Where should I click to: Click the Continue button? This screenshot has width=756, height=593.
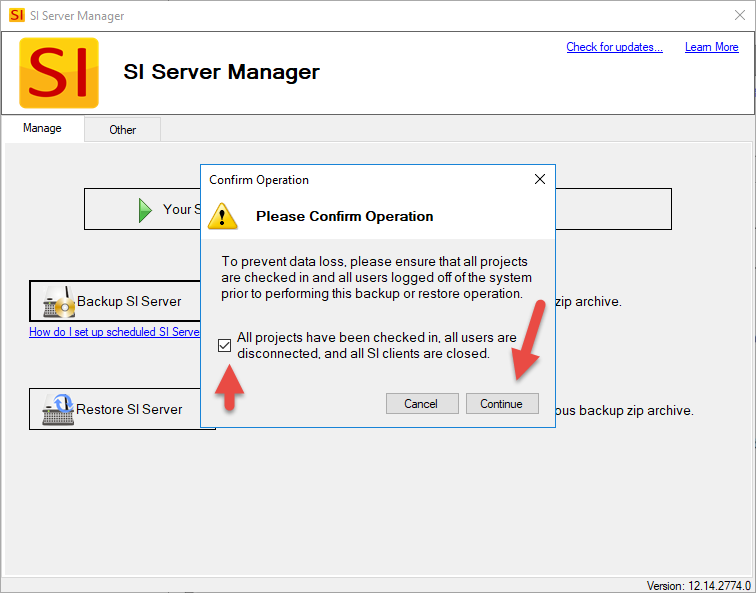[502, 404]
